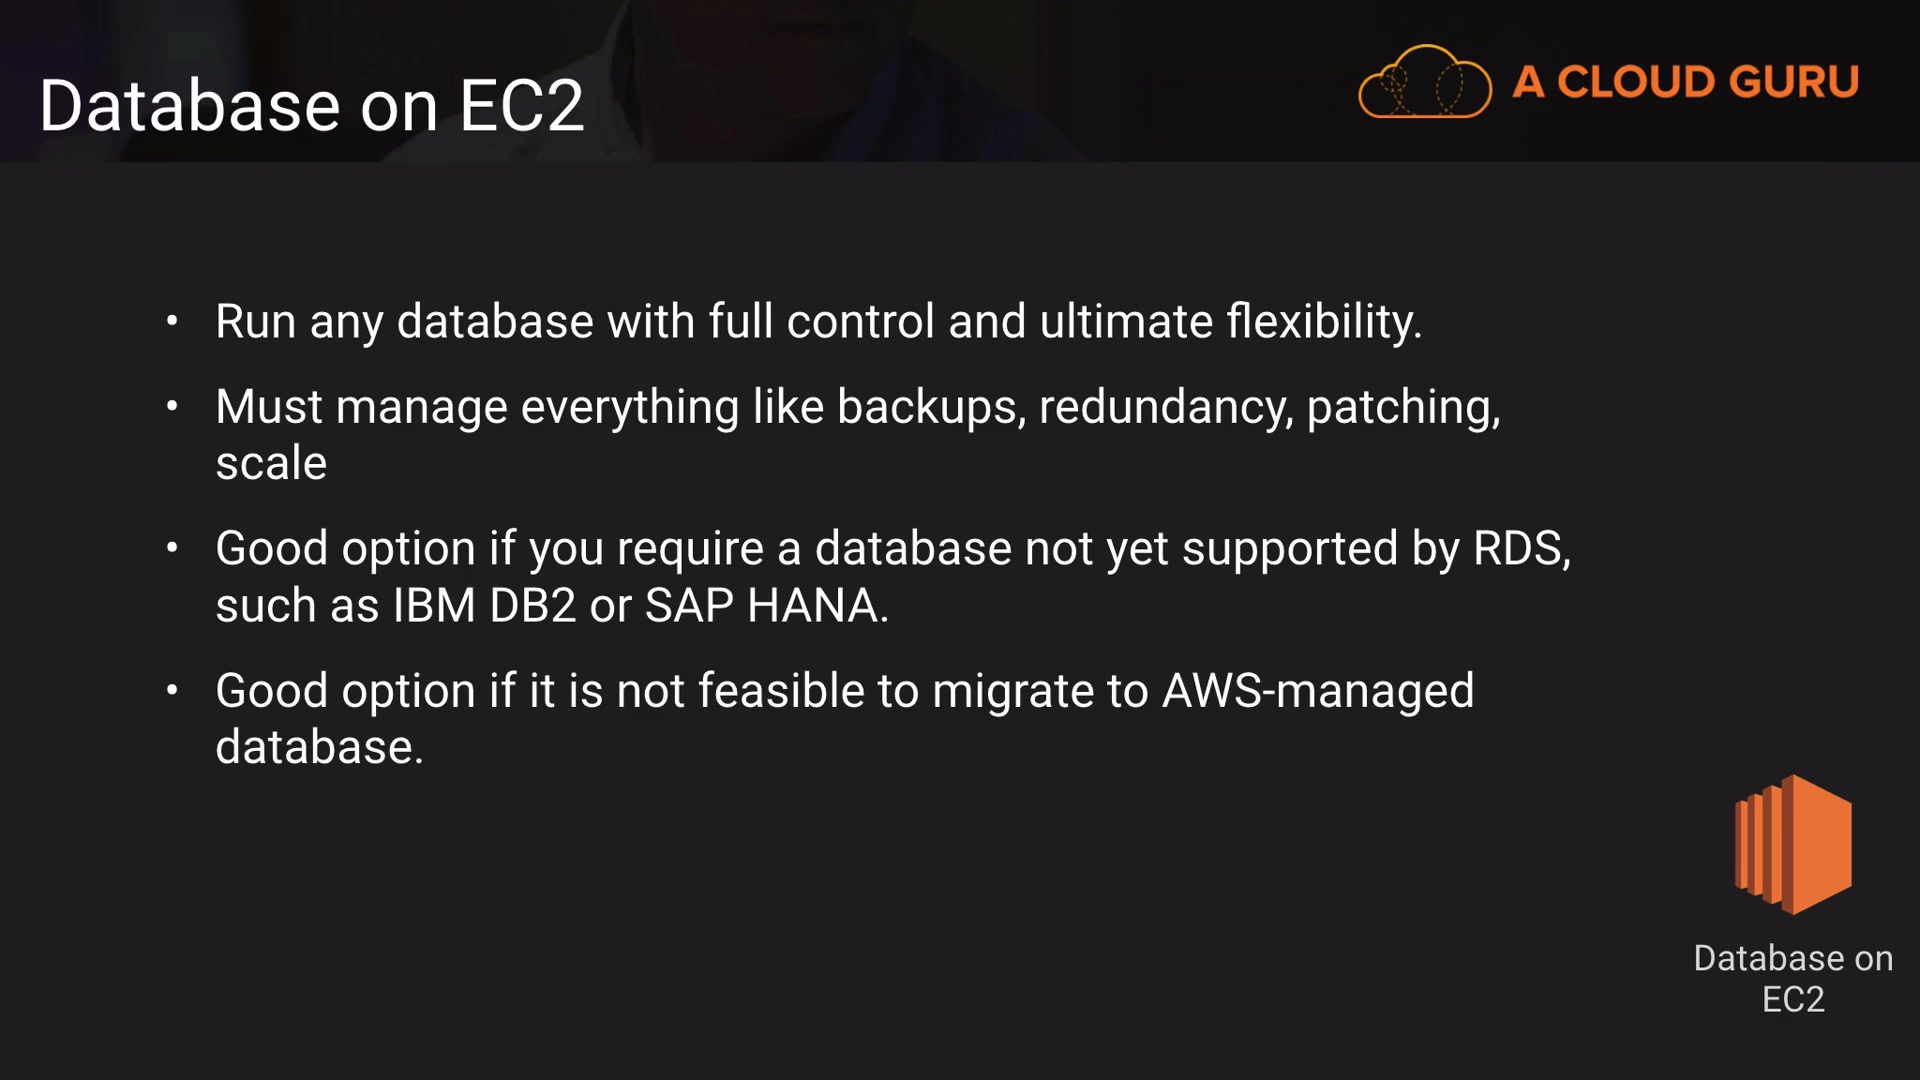Click the bullet dot before 'Must manage everything'
This screenshot has height=1080, width=1920.
click(x=172, y=406)
